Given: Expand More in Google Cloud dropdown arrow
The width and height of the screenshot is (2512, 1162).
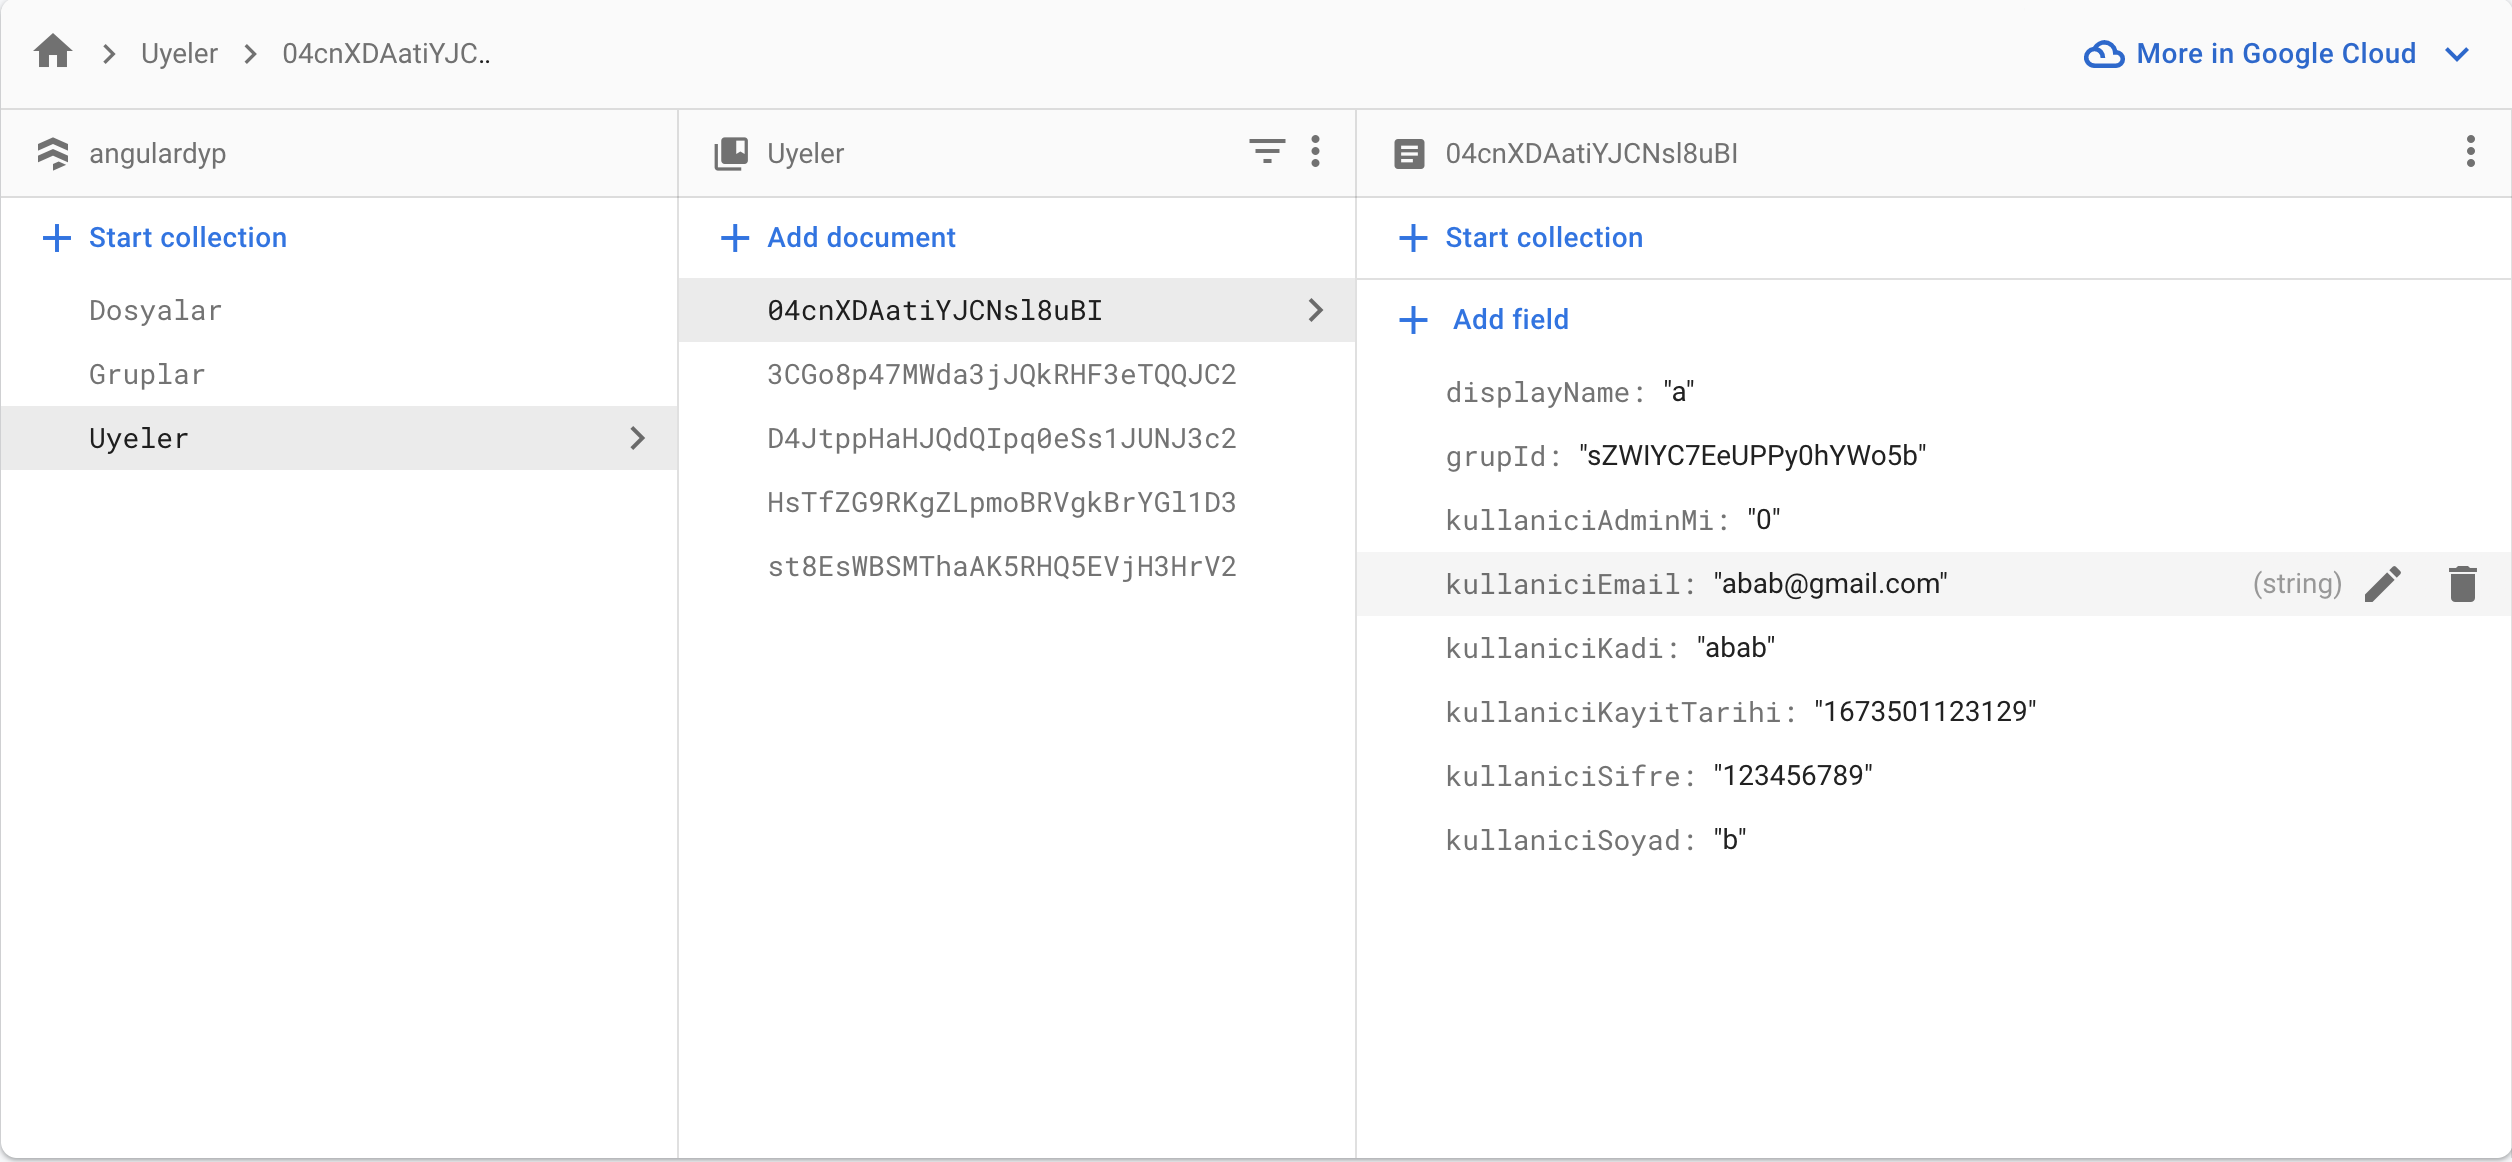Looking at the screenshot, I should click(x=2457, y=54).
